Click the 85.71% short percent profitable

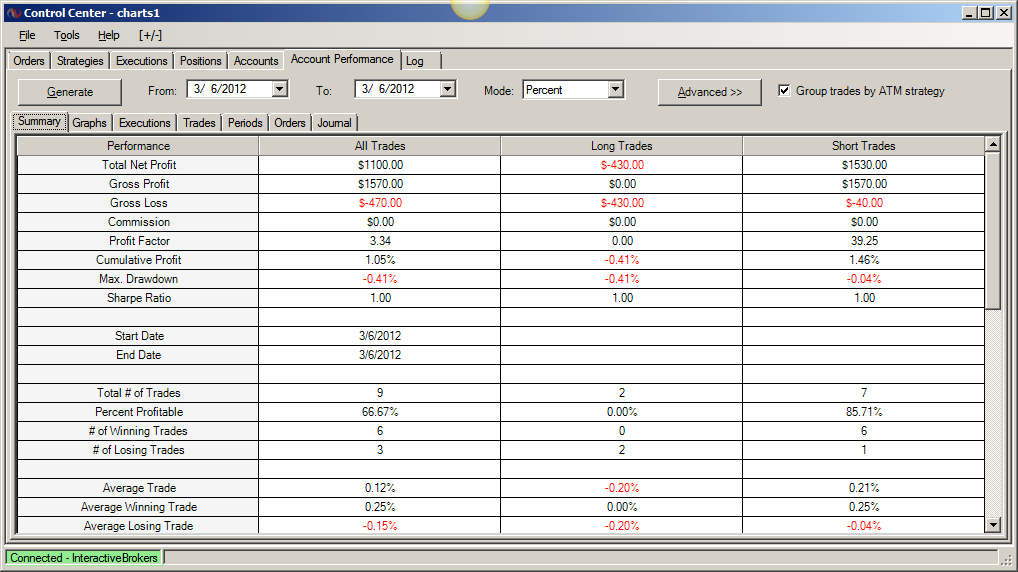tap(863, 412)
